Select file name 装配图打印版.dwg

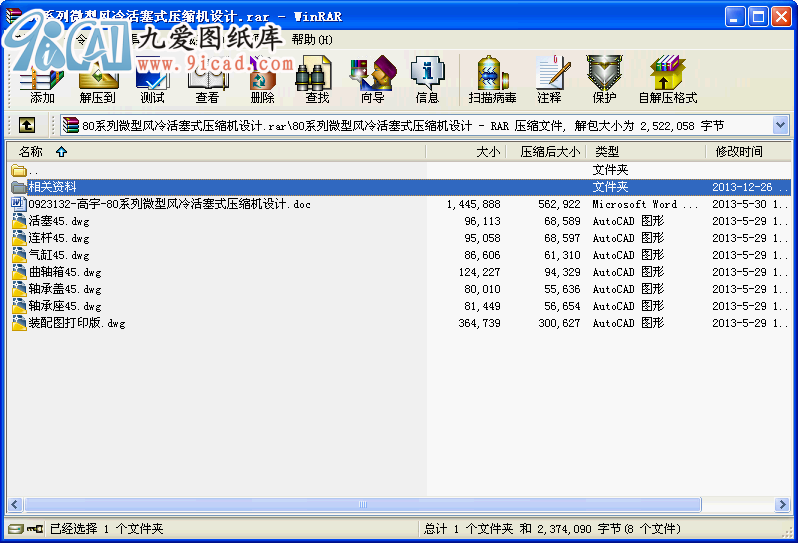[x=77, y=323]
